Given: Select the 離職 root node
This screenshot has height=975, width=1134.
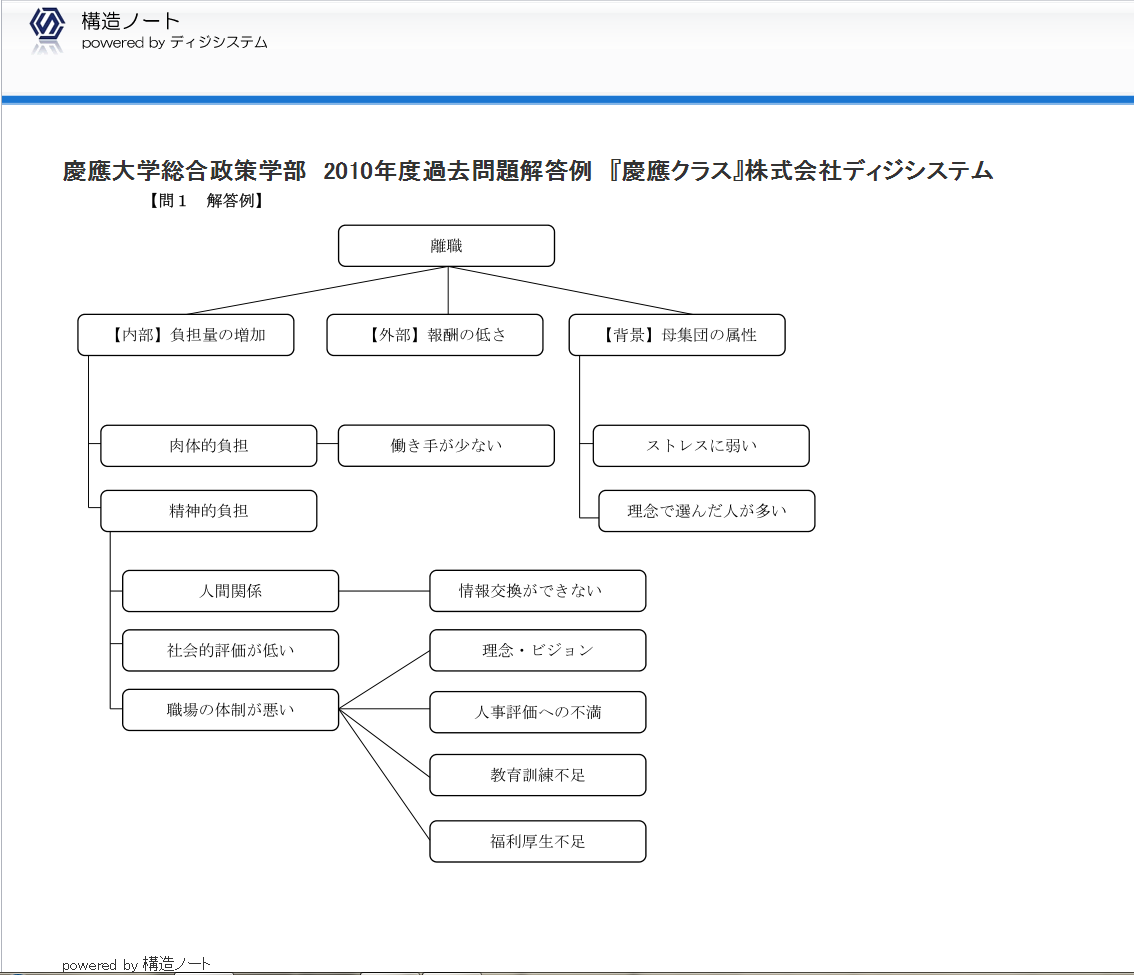Looking at the screenshot, I should (x=446, y=246).
